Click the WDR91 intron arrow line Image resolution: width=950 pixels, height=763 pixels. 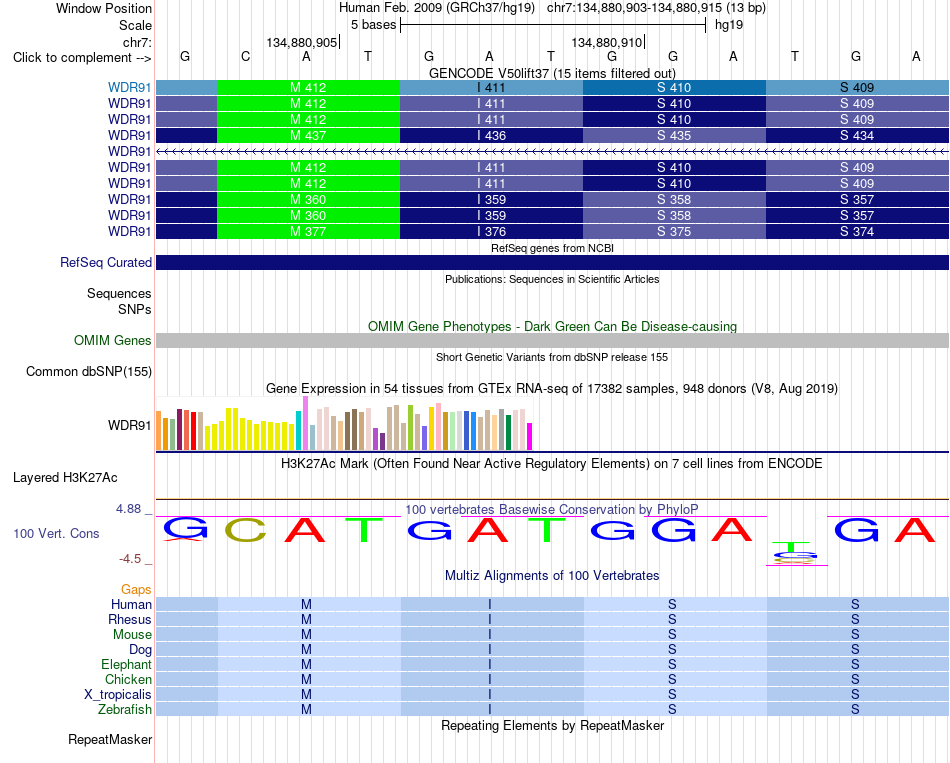[552, 152]
